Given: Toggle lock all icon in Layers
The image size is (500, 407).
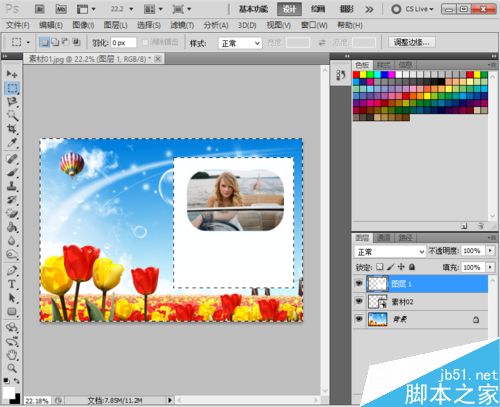Looking at the screenshot, I should tap(412, 267).
